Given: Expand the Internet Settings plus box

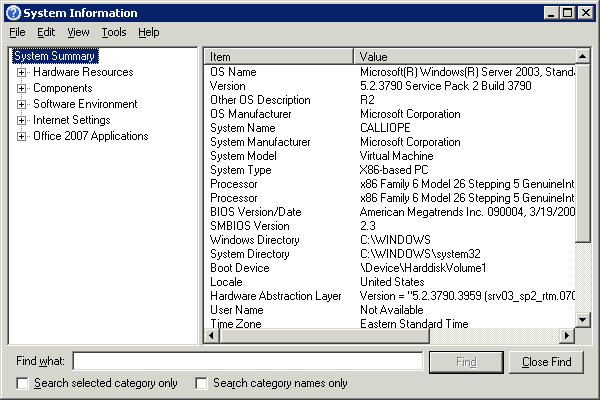Looking at the screenshot, I should coord(21,120).
